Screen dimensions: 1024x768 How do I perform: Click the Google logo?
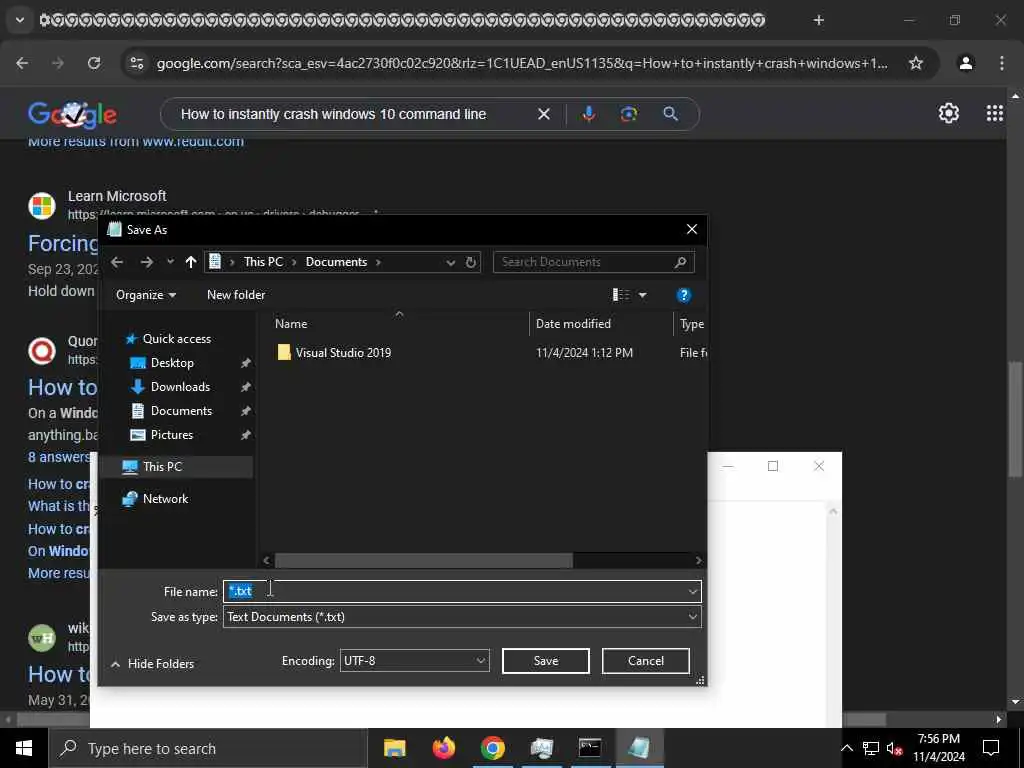72,114
